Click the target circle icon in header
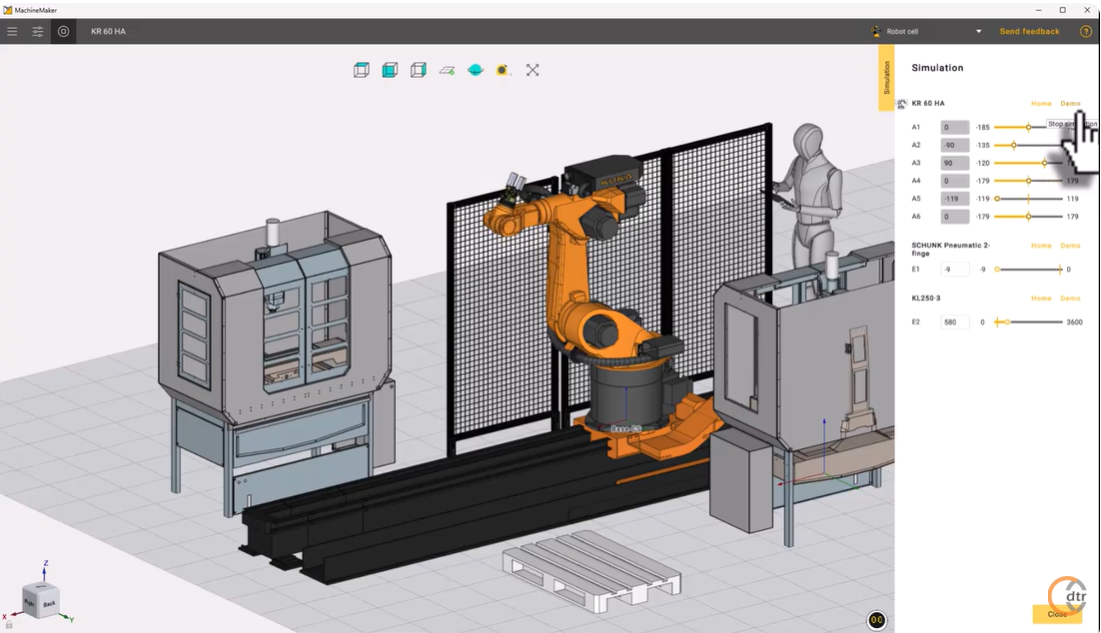Viewport: 1101px width, 633px height. click(x=63, y=31)
